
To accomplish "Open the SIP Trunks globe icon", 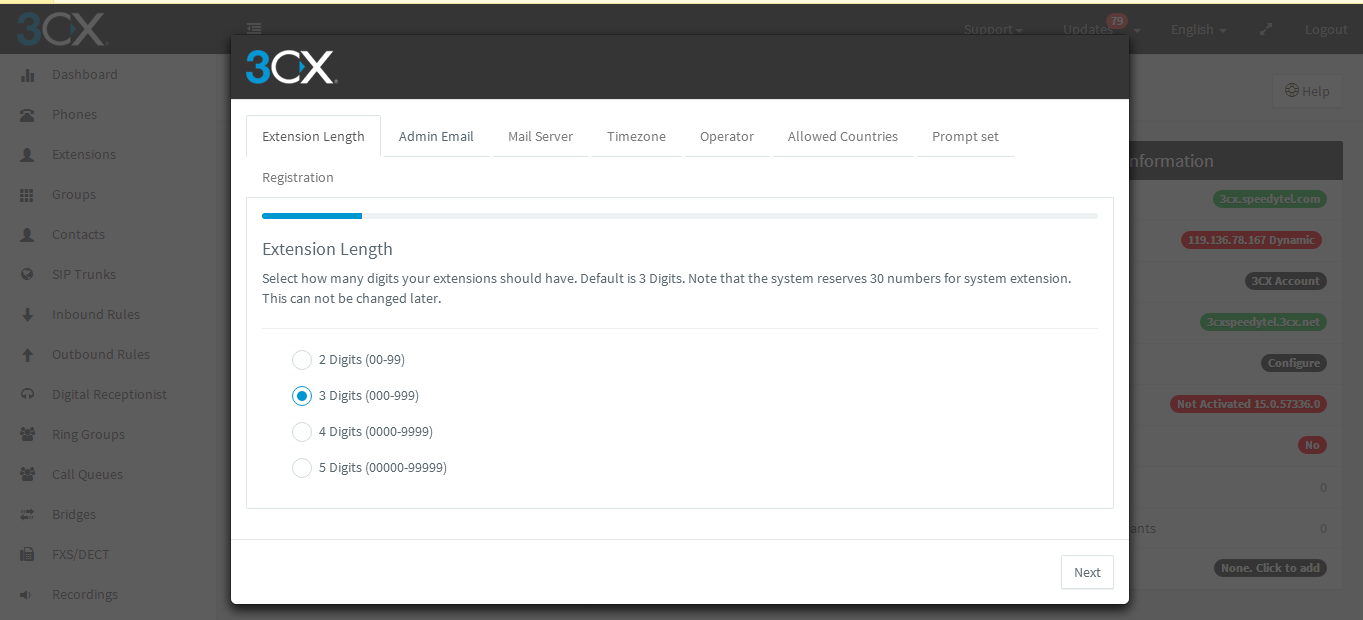I will click(28, 275).
